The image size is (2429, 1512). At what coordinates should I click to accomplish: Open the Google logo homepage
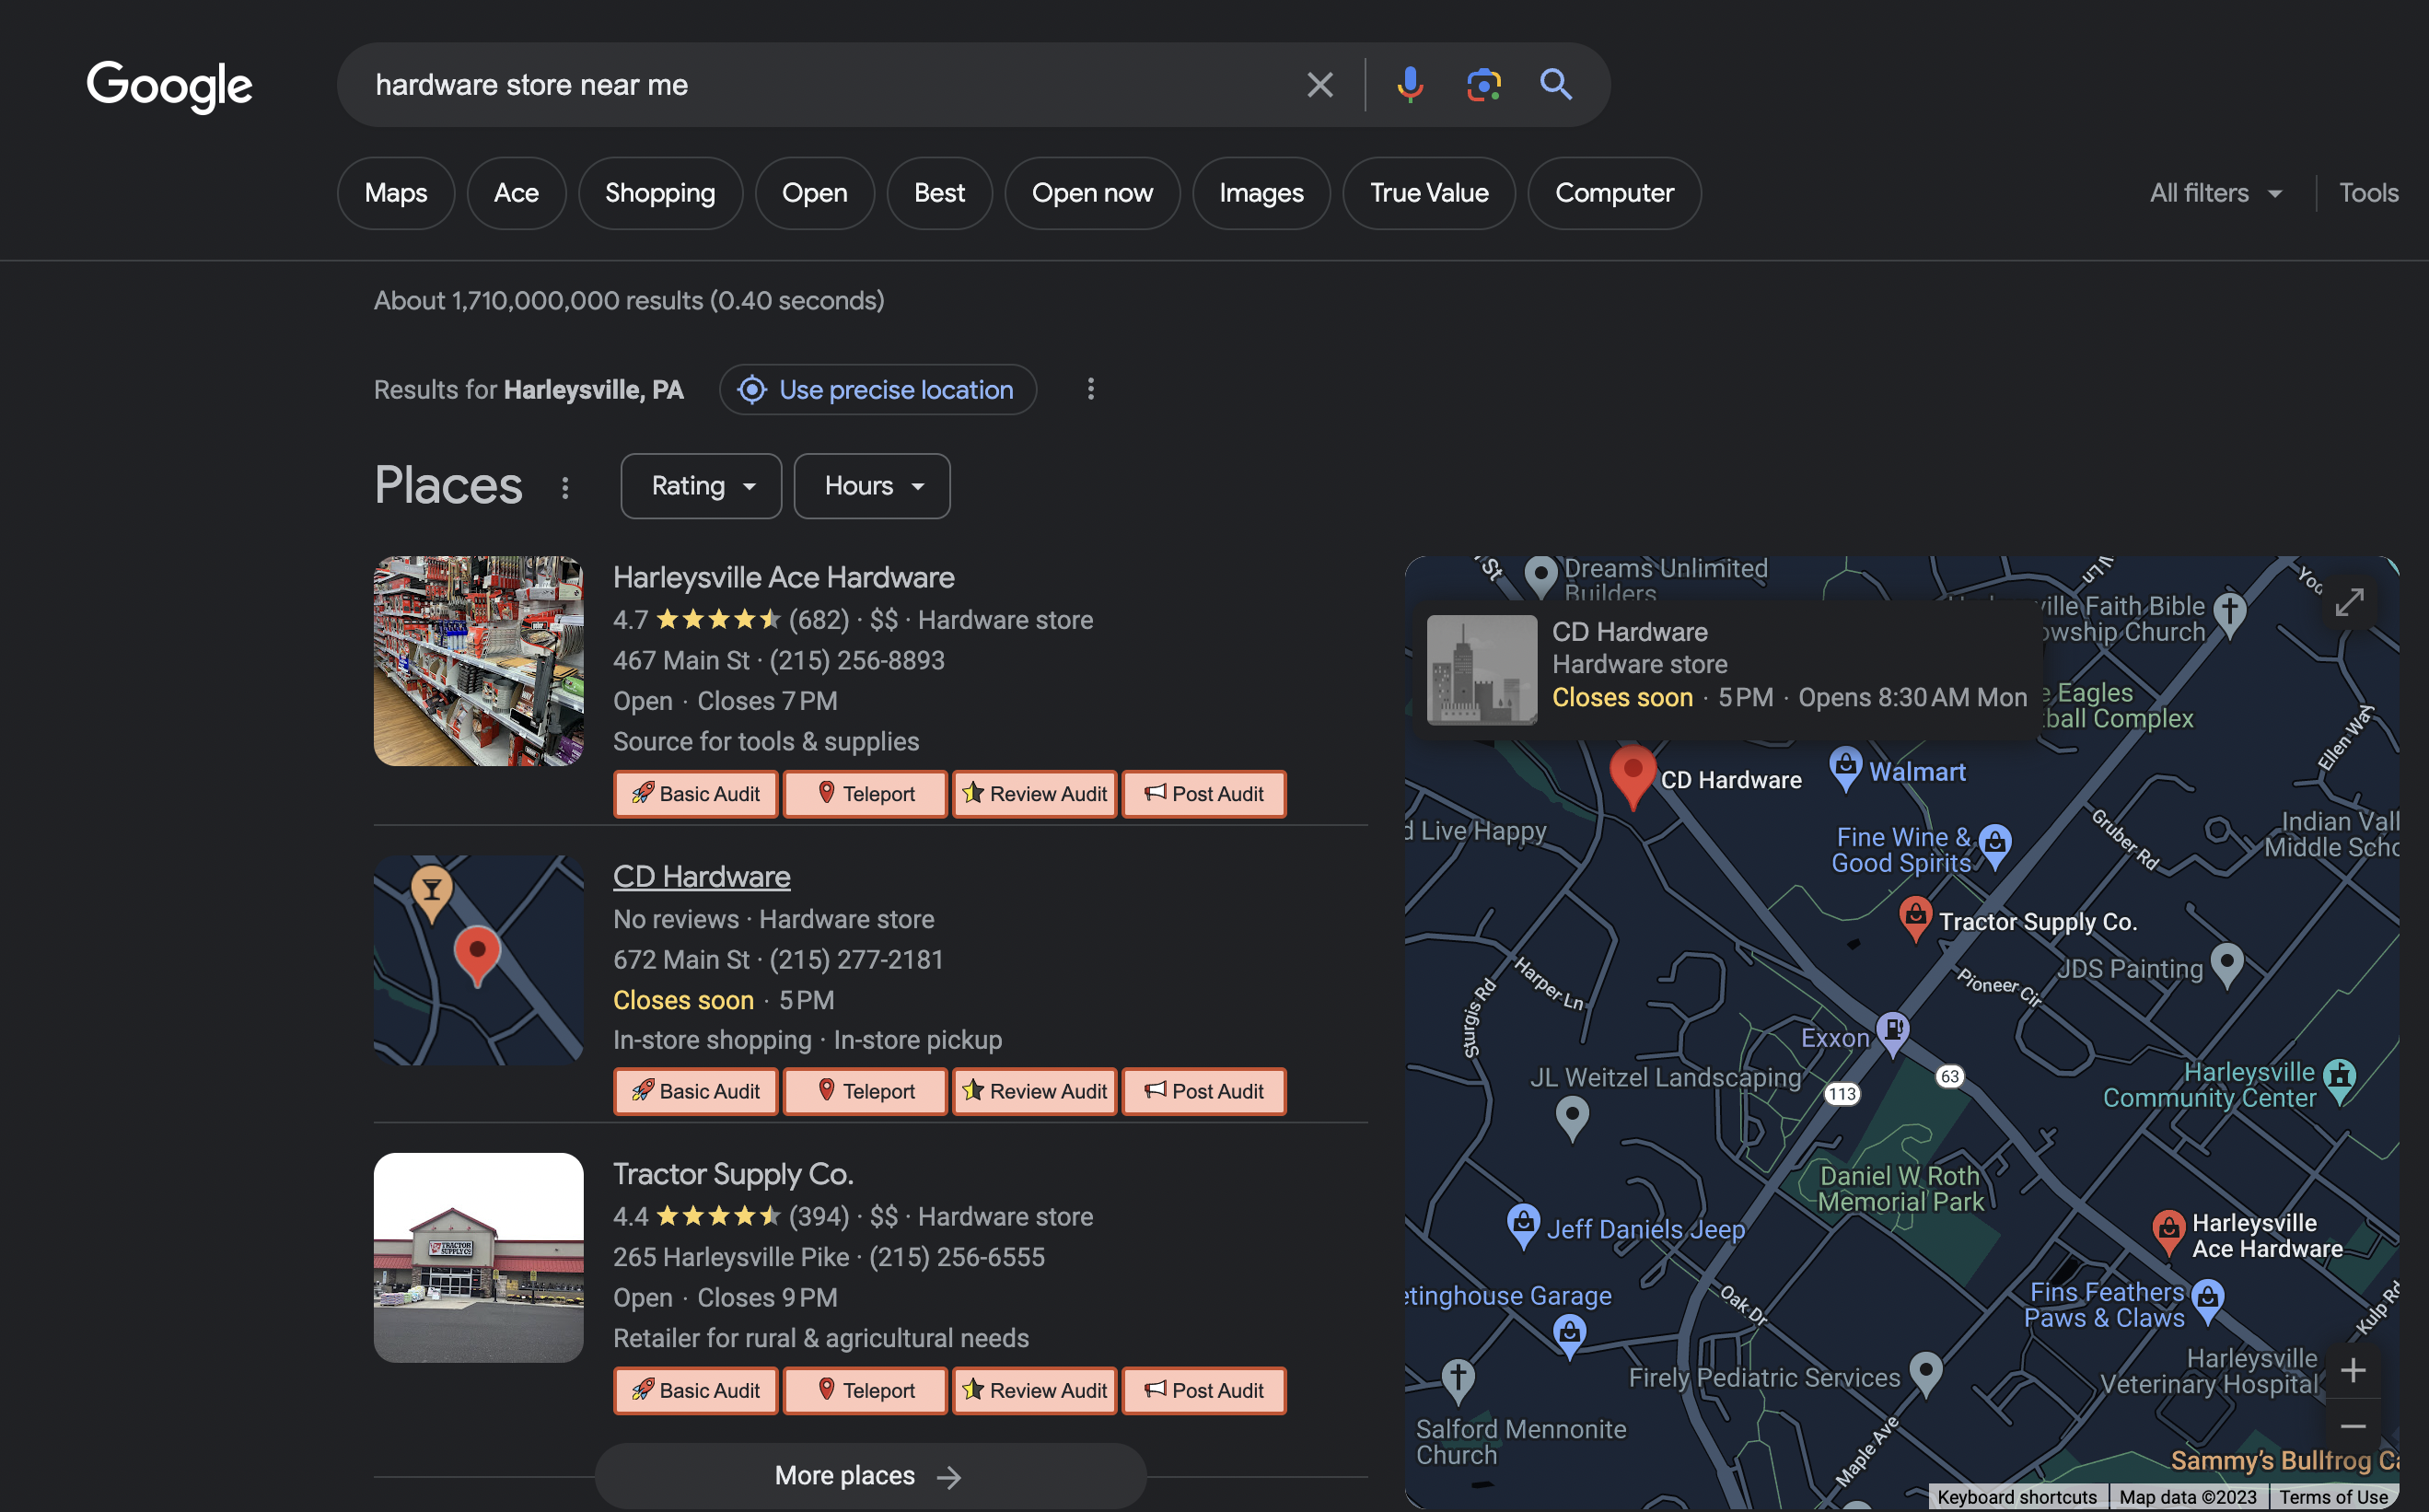(169, 86)
